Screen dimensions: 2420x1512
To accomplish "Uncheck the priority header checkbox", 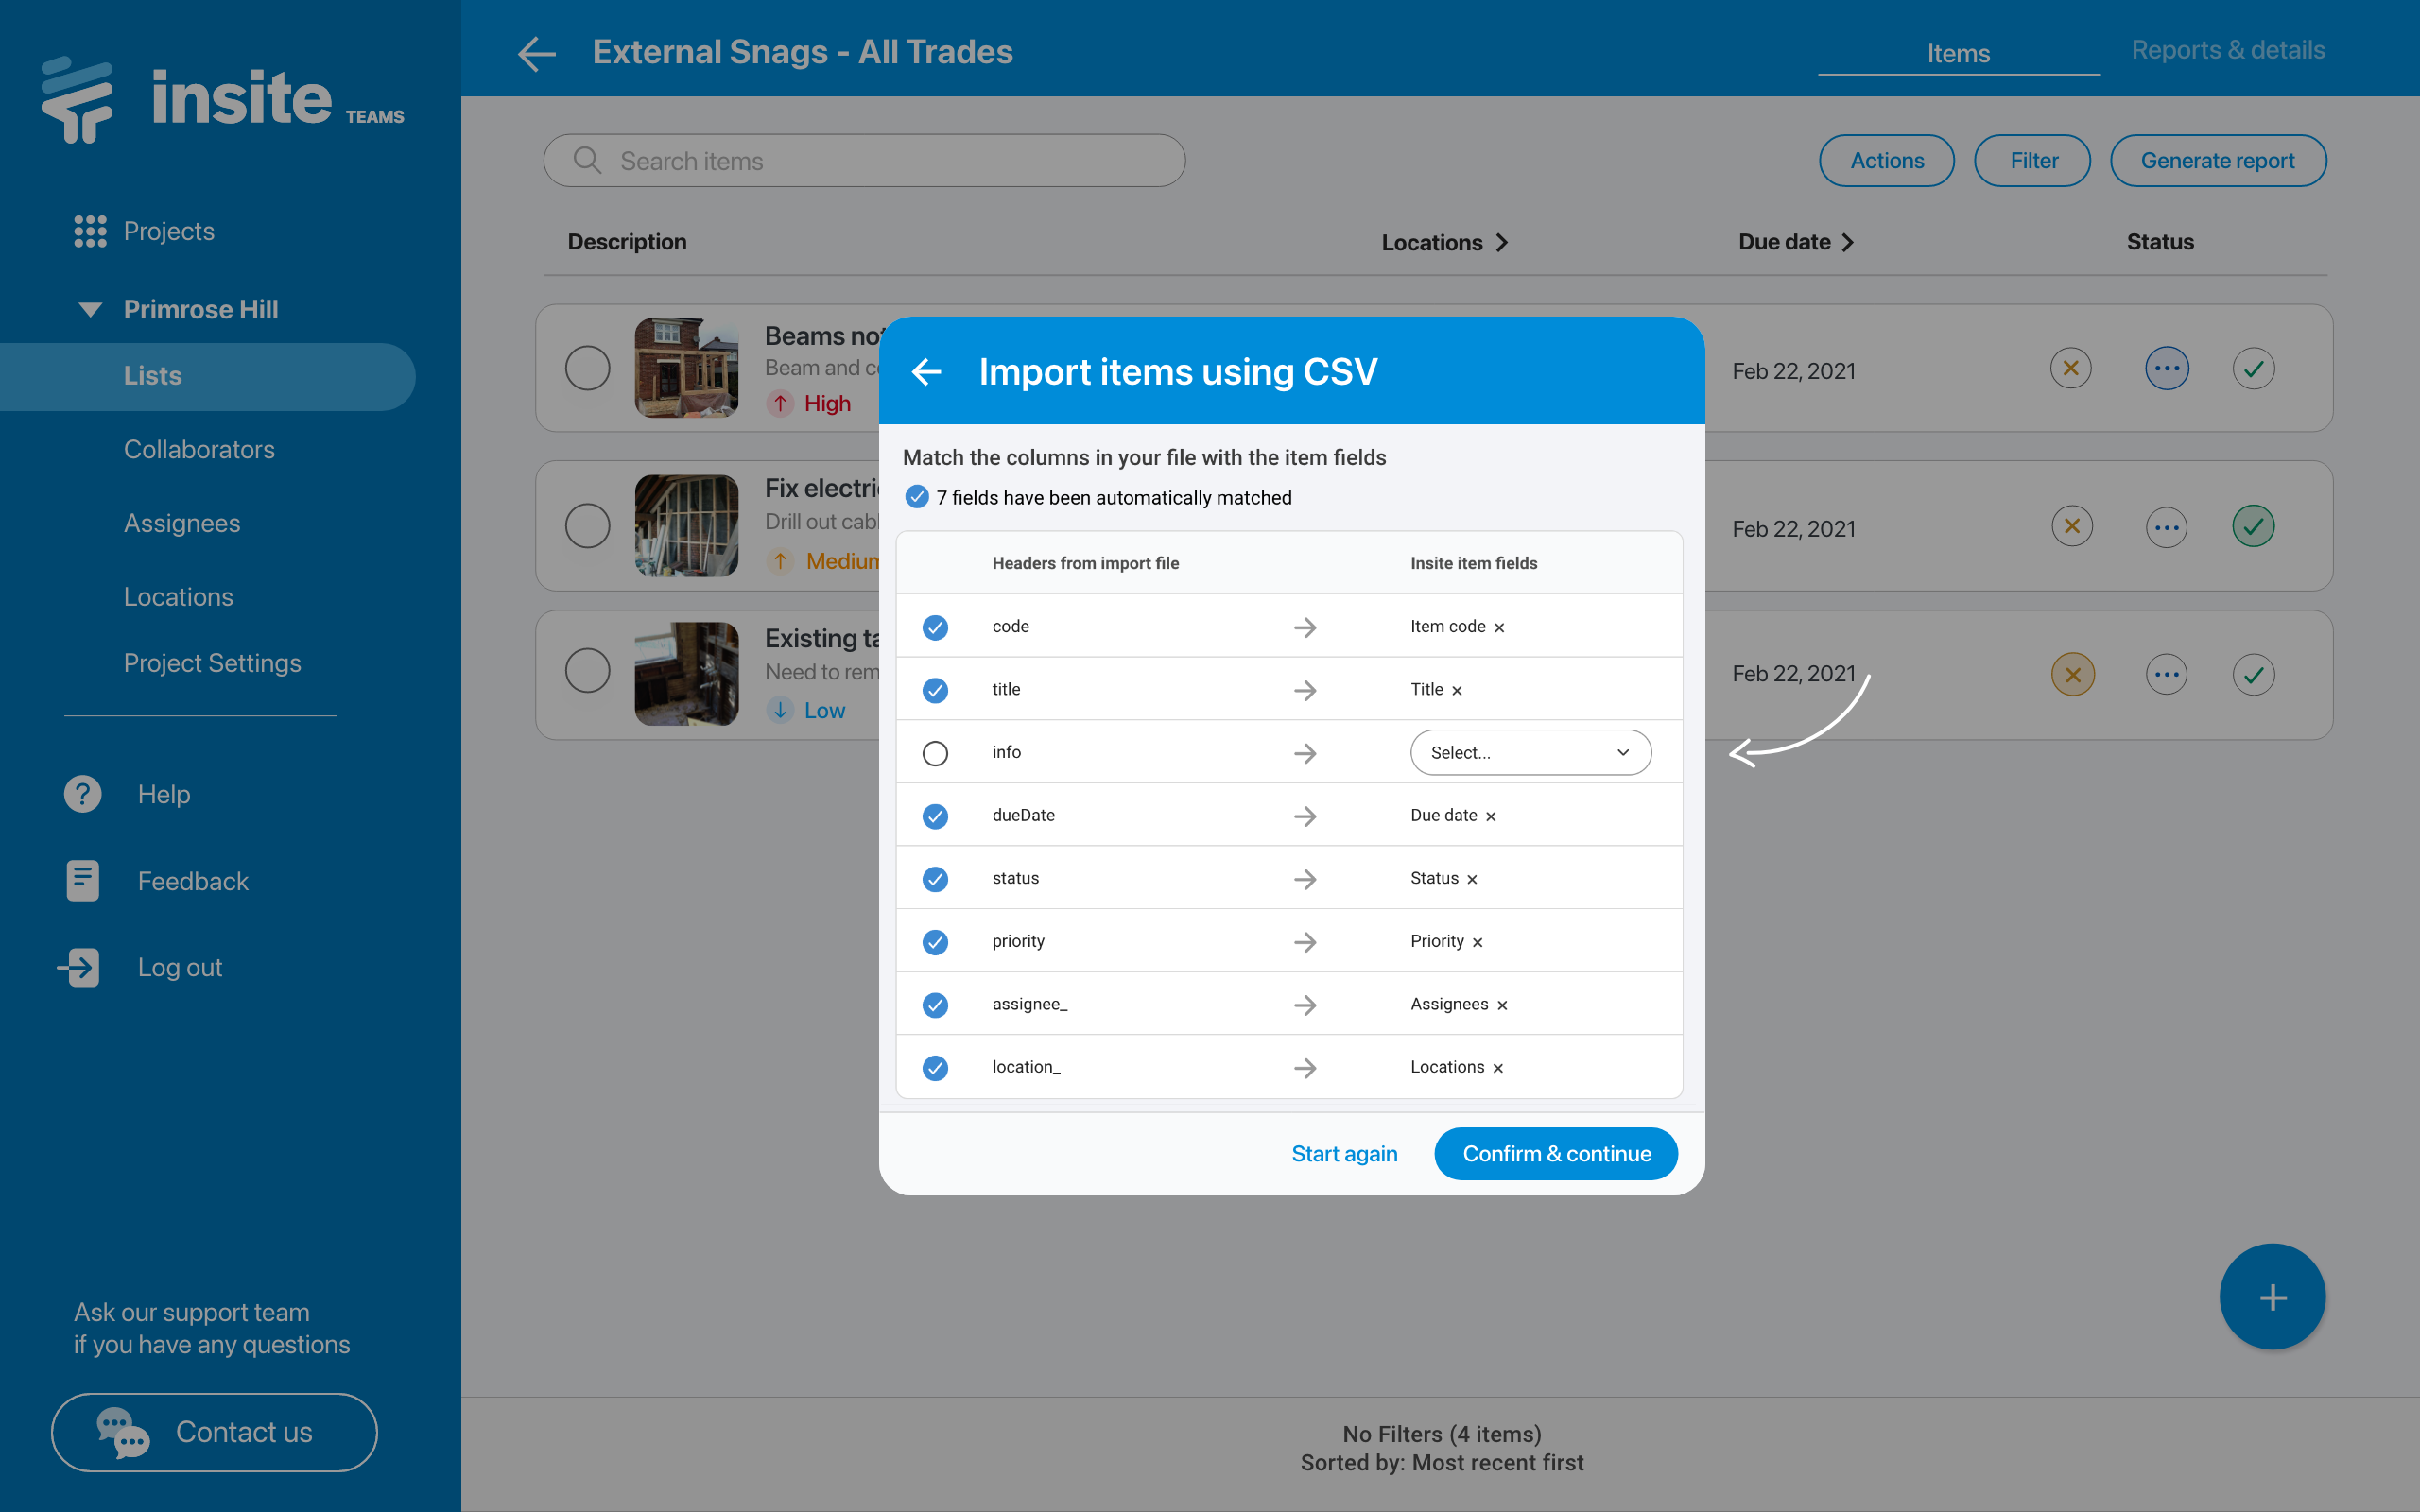I will point(935,942).
